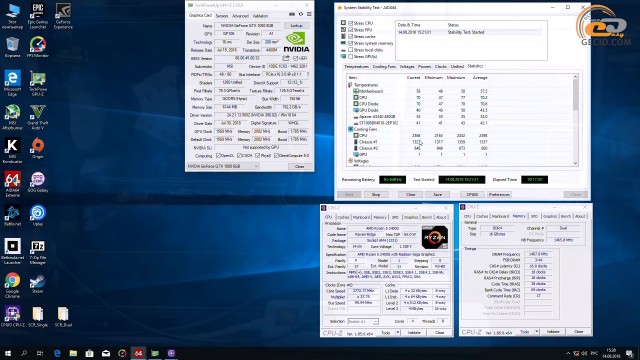
Task: Toggle Stress FPU checkbox
Action: (x=350, y=30)
